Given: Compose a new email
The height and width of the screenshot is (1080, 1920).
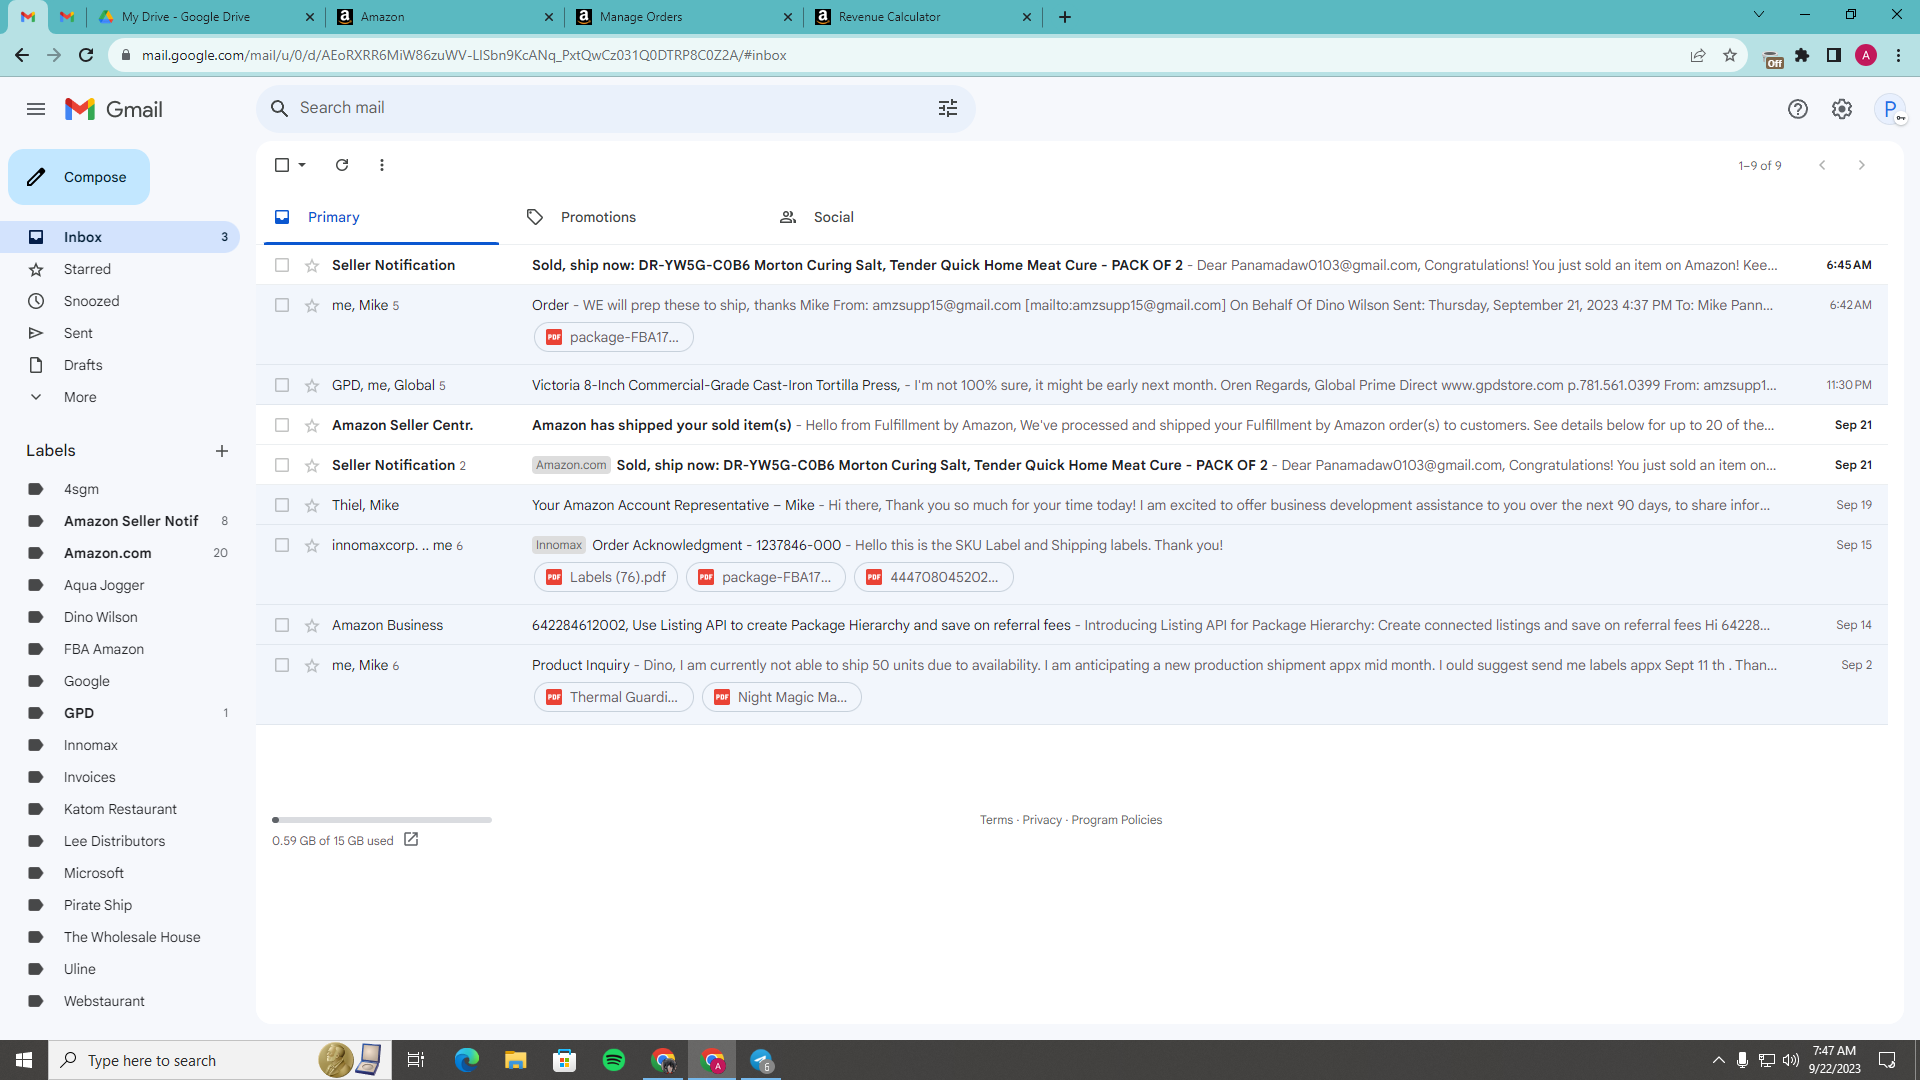Looking at the screenshot, I should pos(79,177).
